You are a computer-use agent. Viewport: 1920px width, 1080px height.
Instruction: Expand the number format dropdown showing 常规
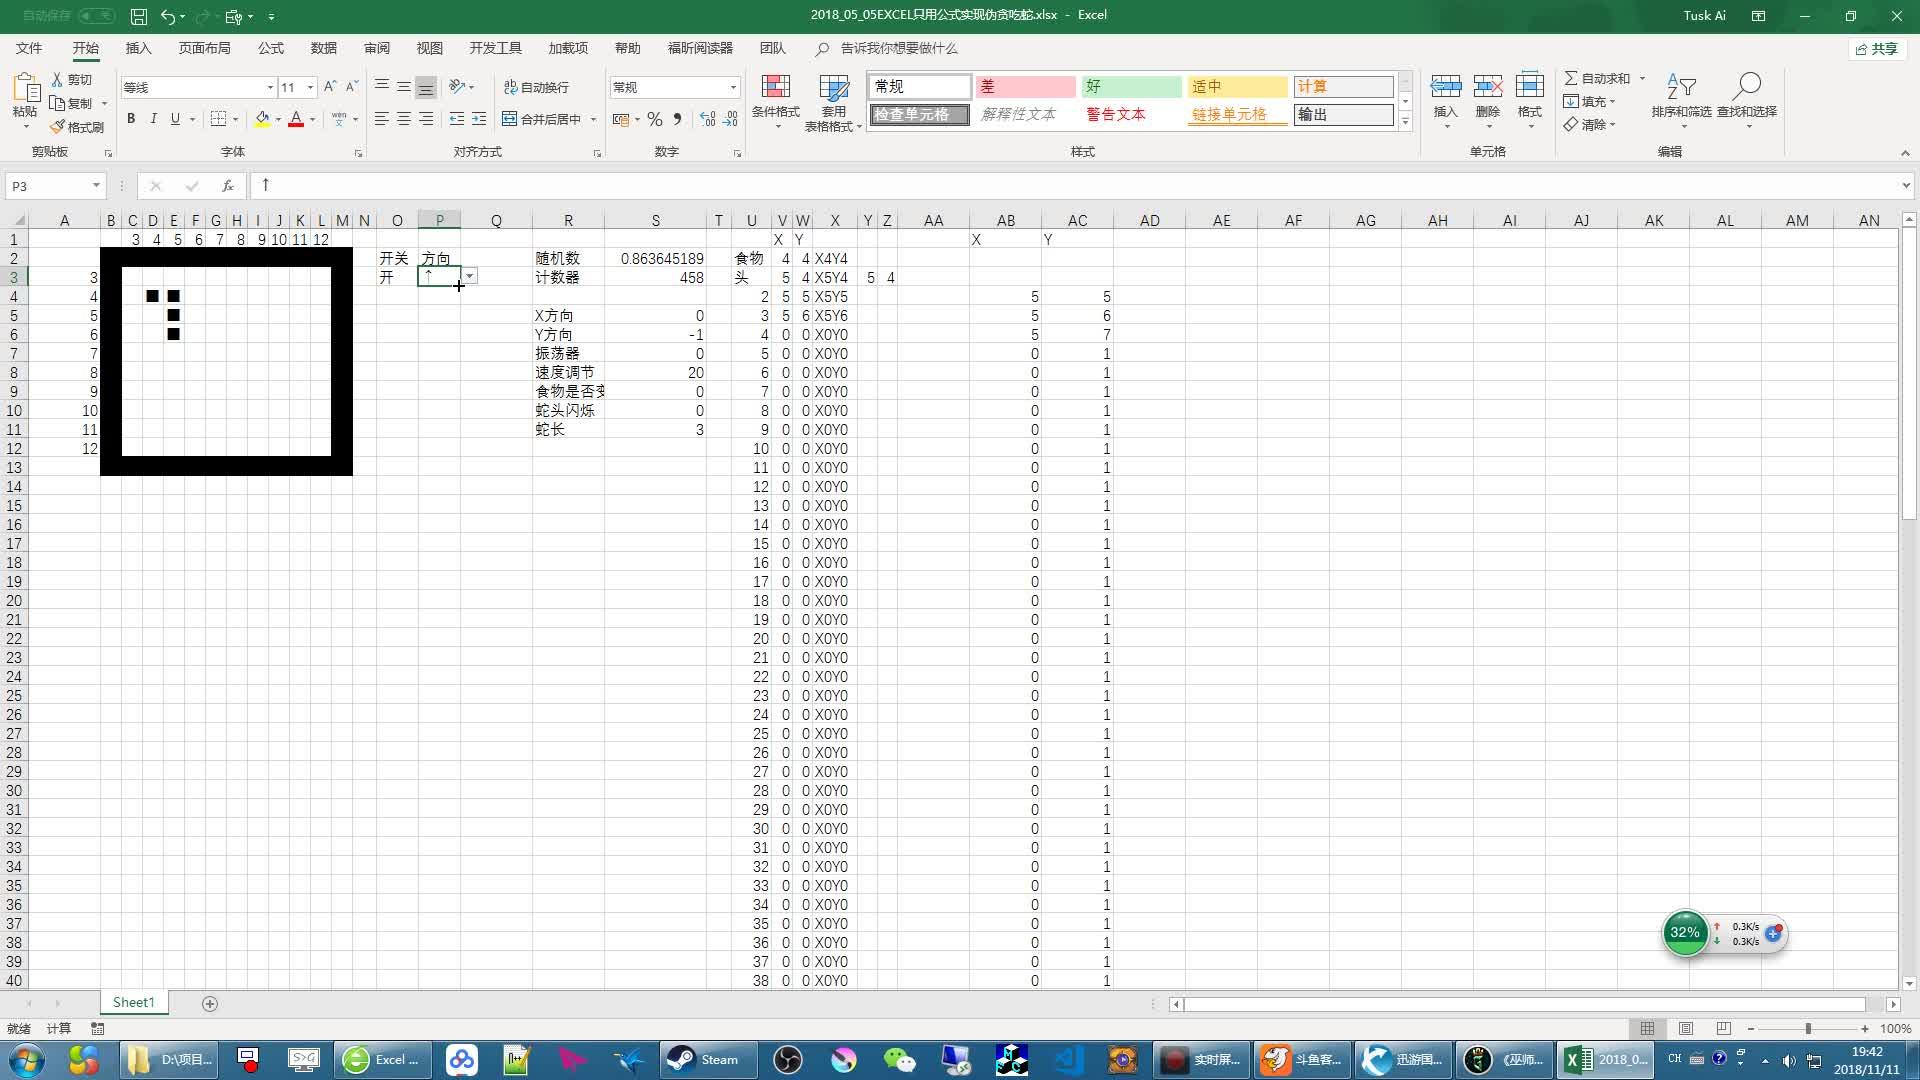click(x=733, y=88)
